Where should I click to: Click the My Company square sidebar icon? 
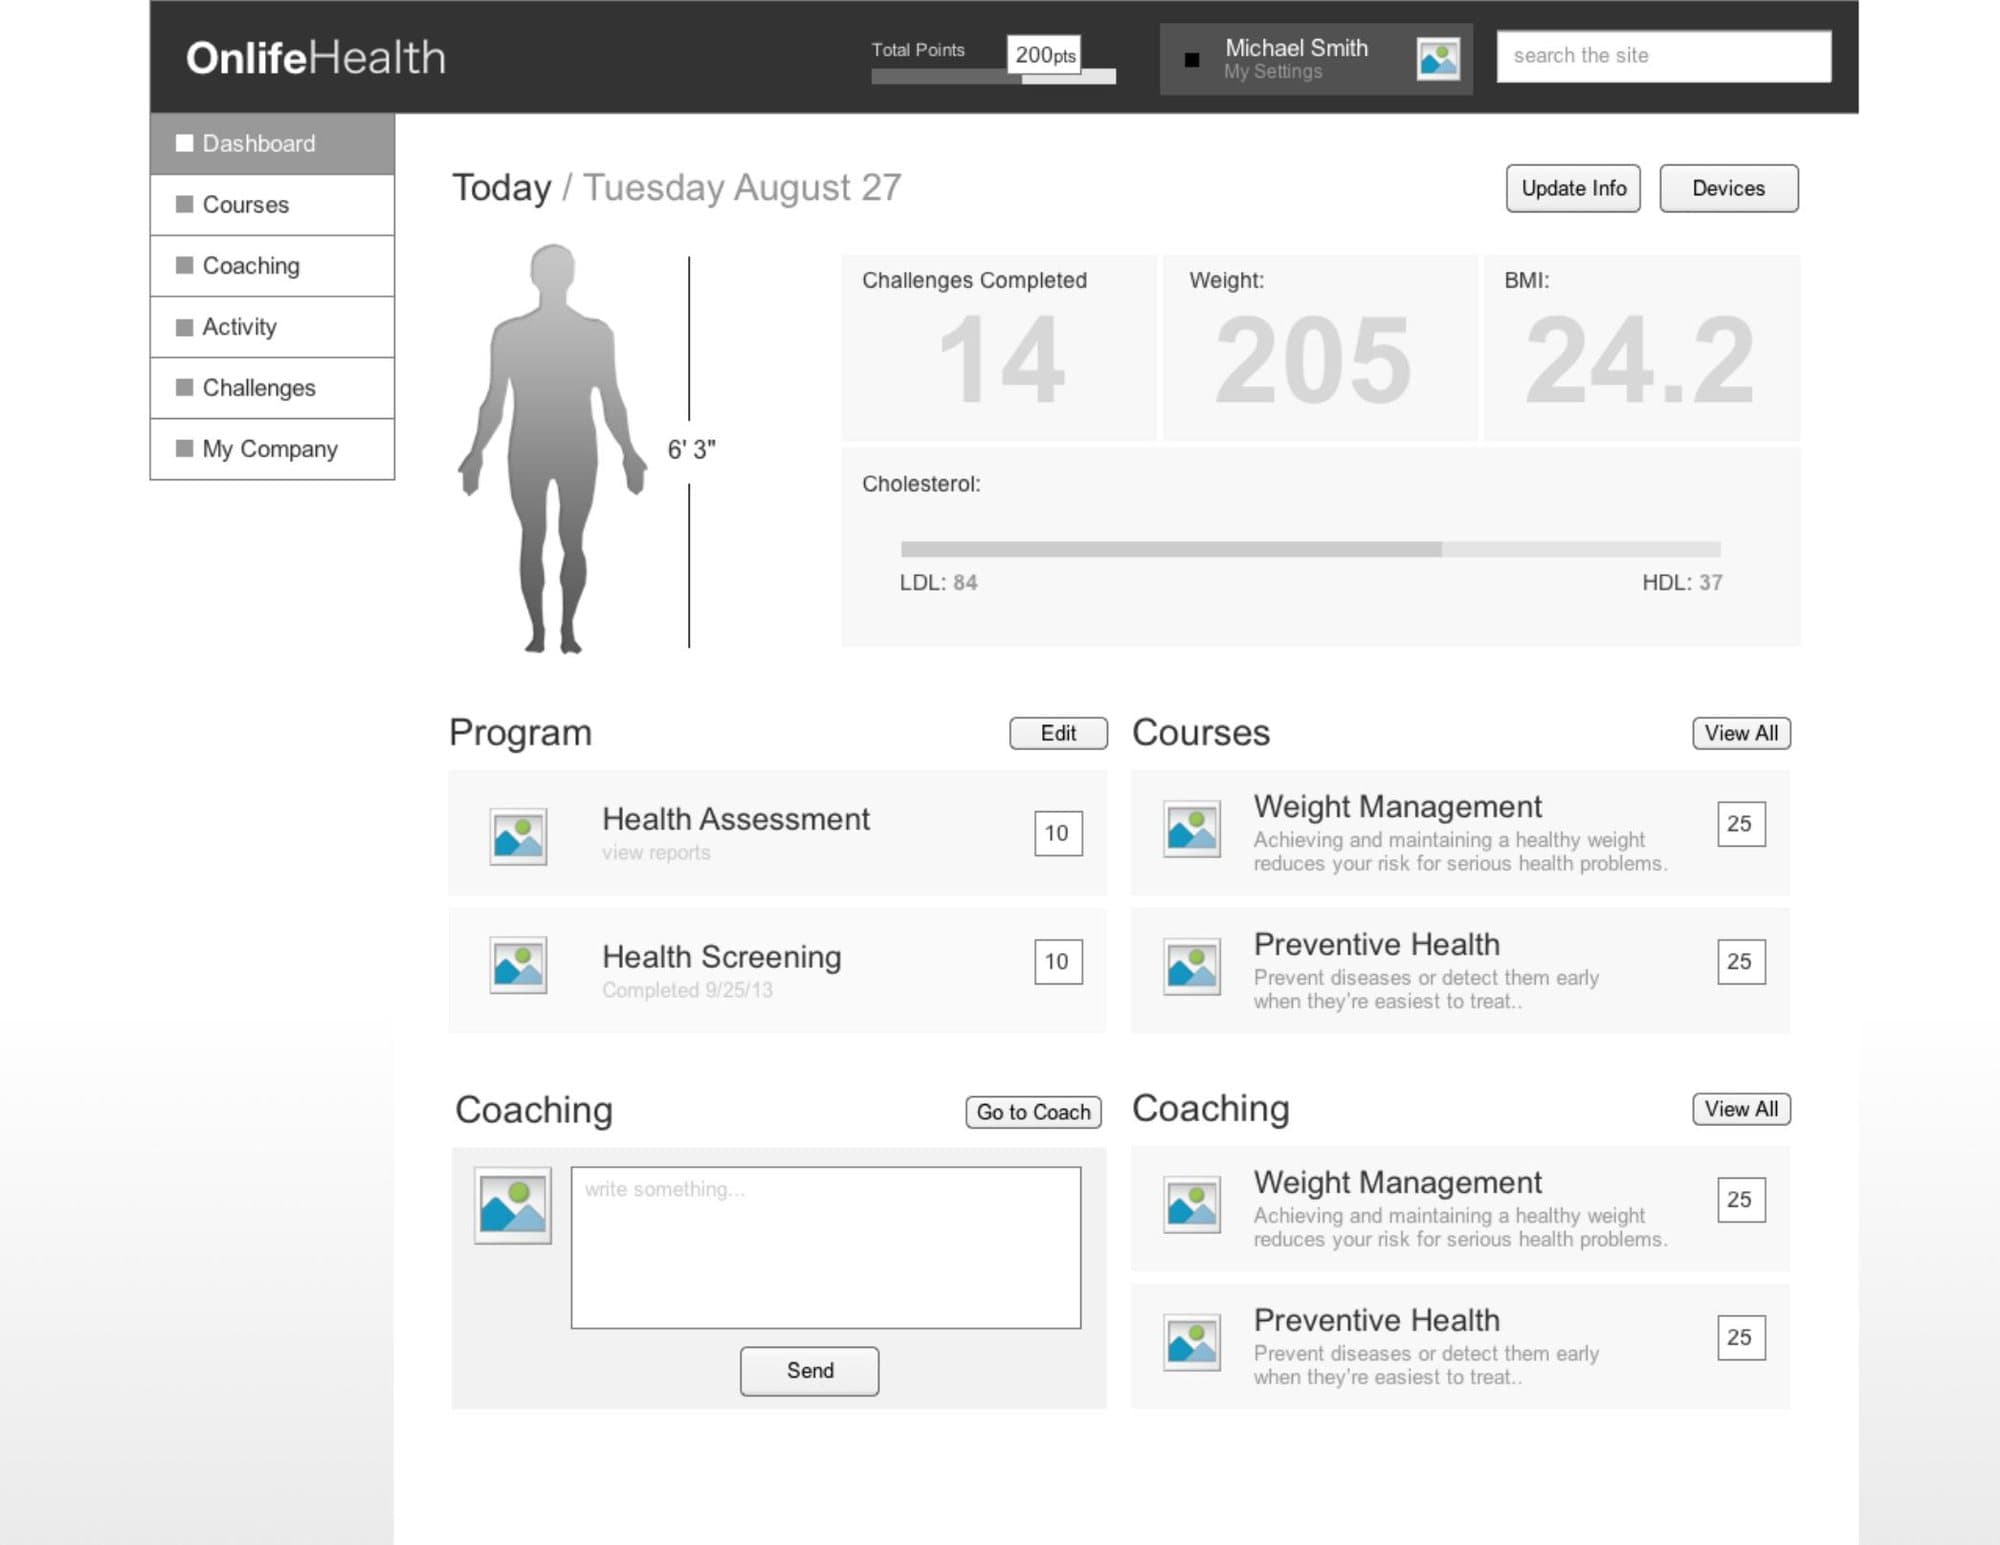tap(184, 448)
